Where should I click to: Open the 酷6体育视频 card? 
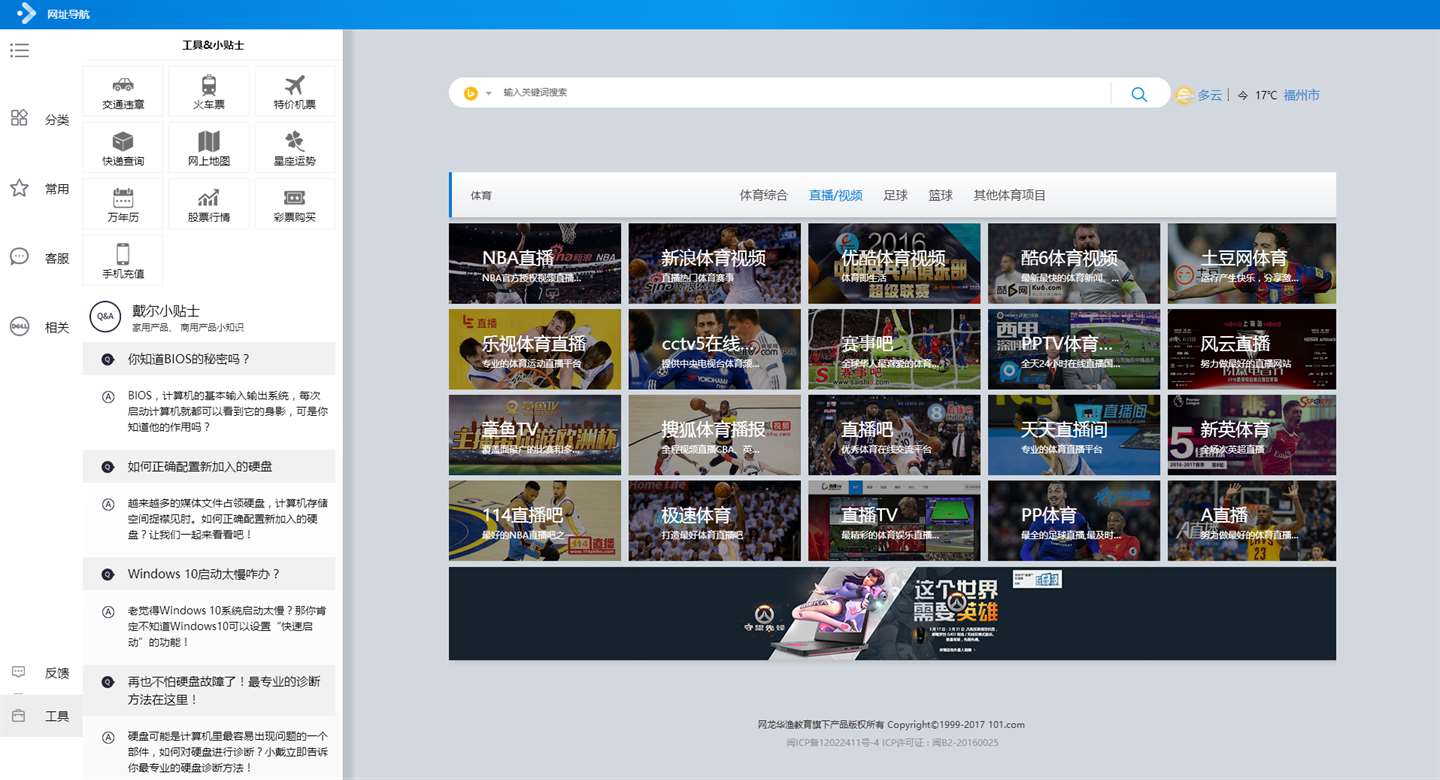(1074, 263)
